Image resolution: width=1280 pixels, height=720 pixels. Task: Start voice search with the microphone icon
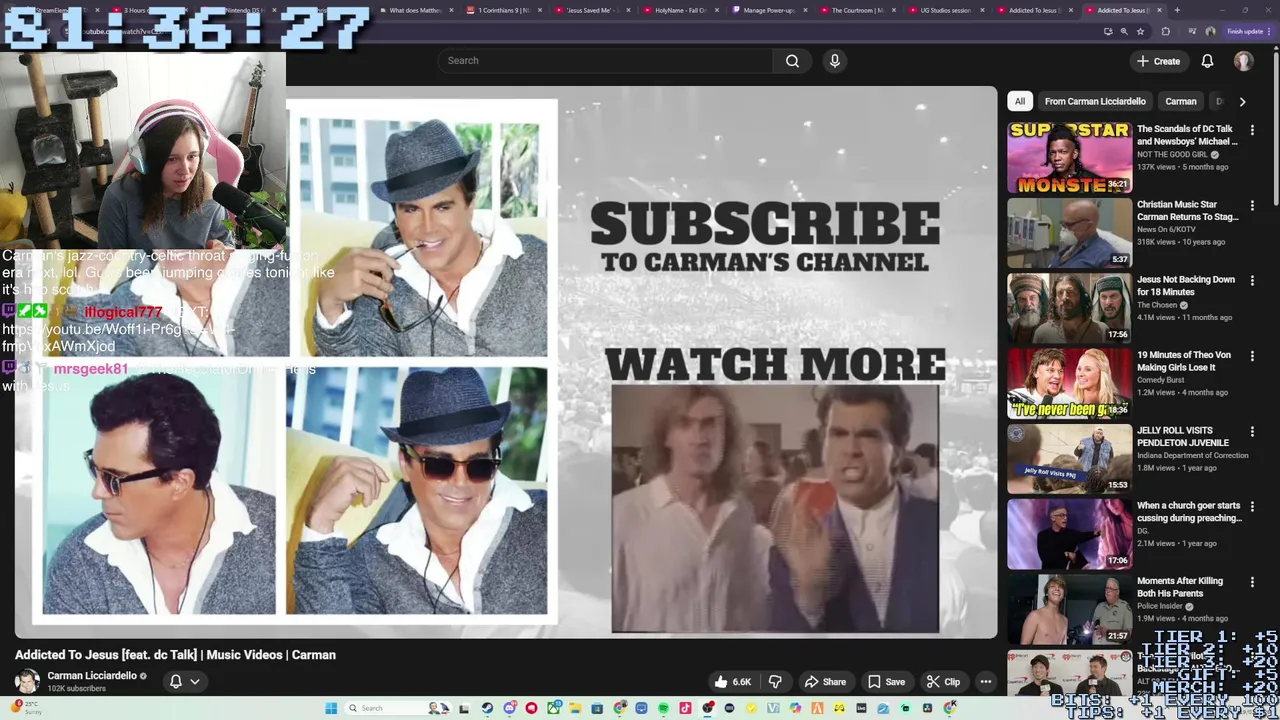(835, 61)
